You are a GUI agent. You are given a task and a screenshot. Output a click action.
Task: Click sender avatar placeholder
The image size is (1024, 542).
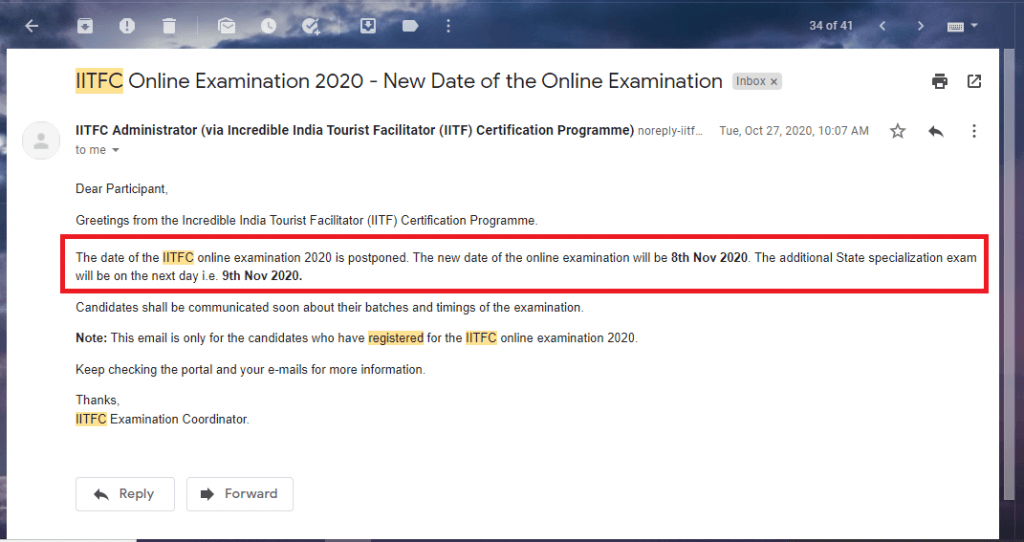41,140
